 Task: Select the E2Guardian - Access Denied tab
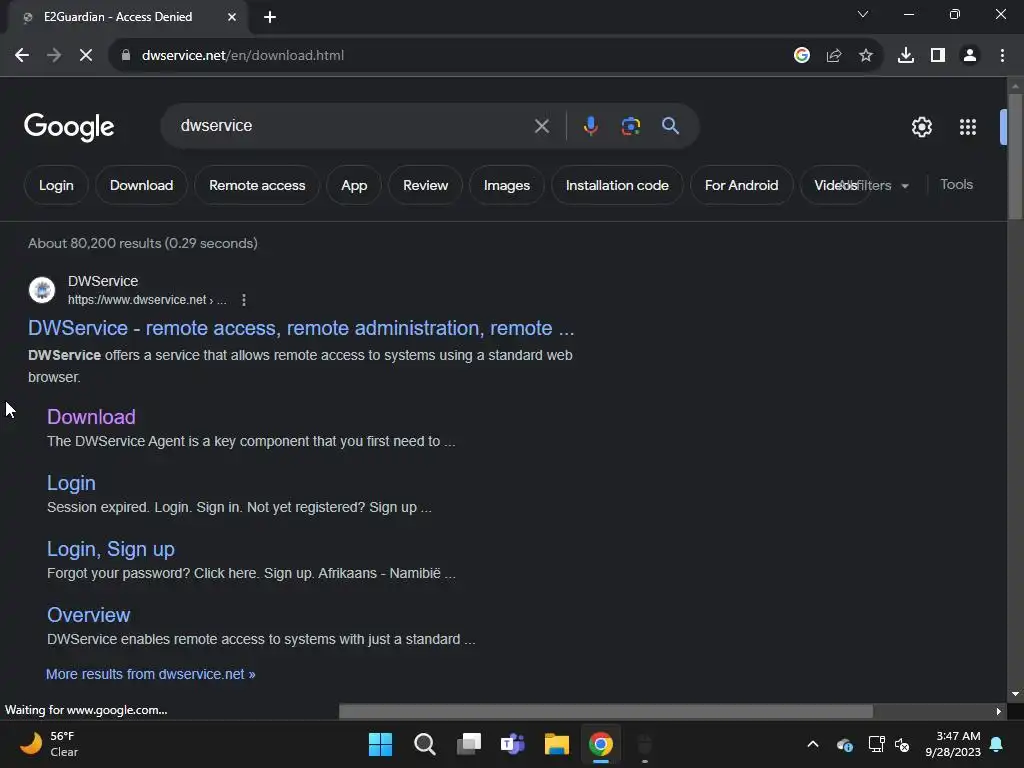pyautogui.click(x=128, y=17)
